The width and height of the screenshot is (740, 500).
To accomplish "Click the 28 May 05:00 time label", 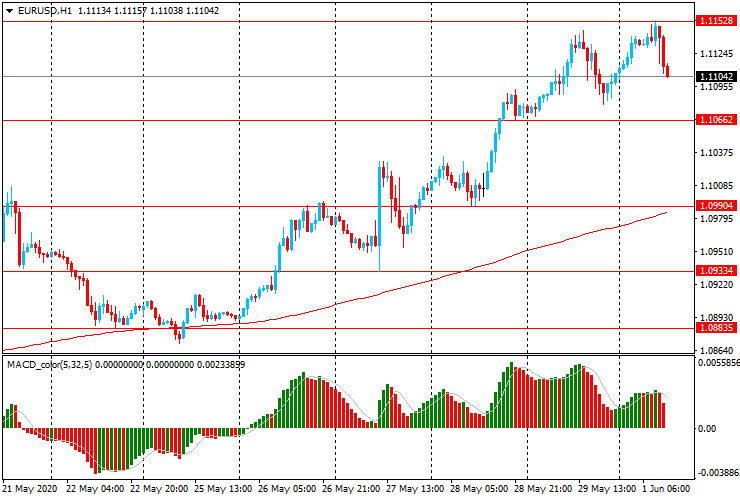I will [479, 489].
